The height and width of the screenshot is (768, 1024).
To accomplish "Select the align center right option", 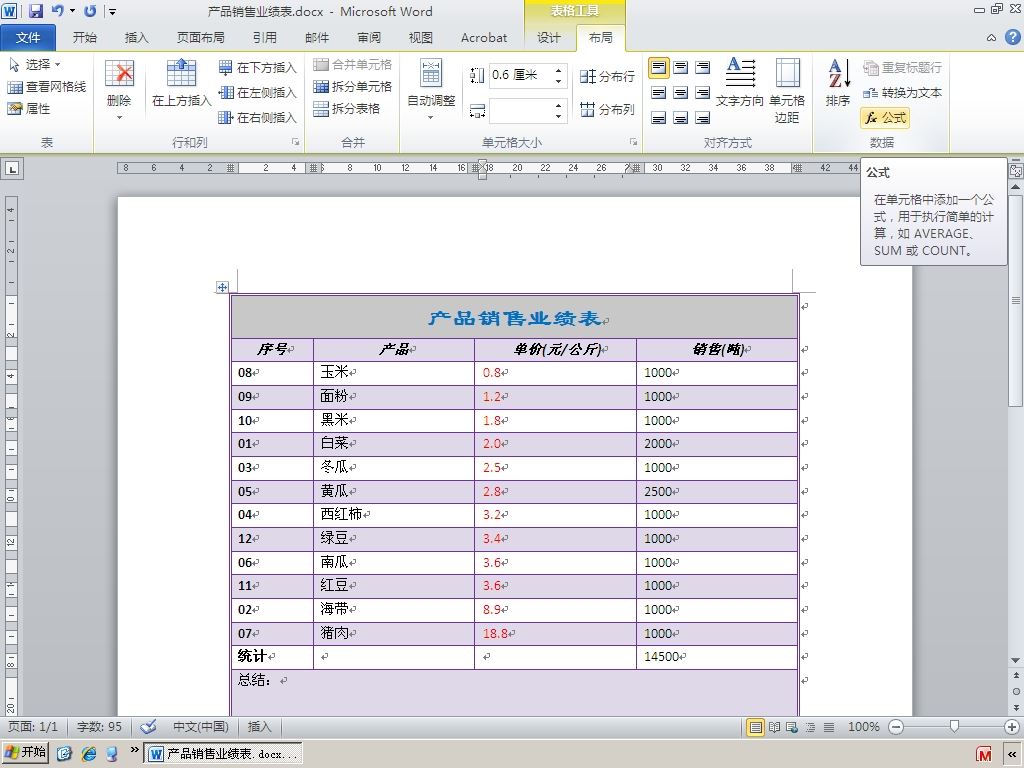I will [703, 93].
